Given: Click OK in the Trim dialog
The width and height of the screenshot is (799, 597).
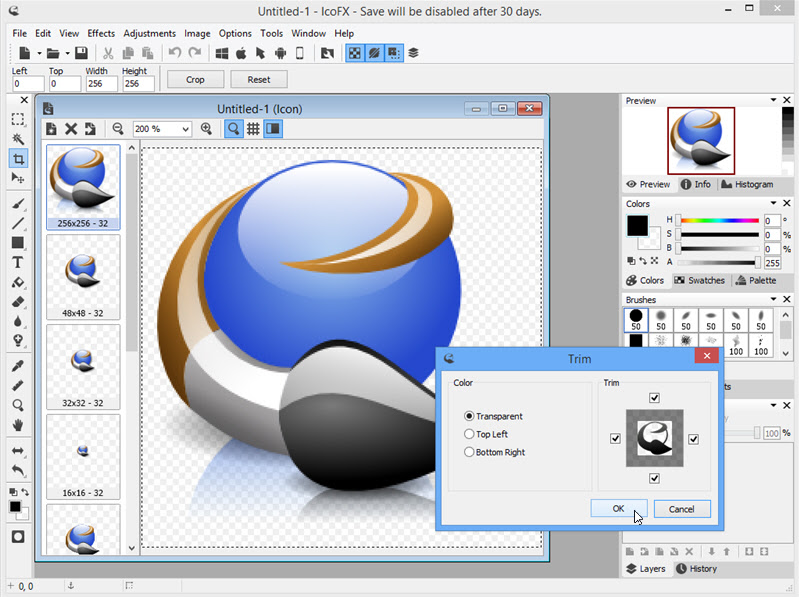Looking at the screenshot, I should point(619,508).
